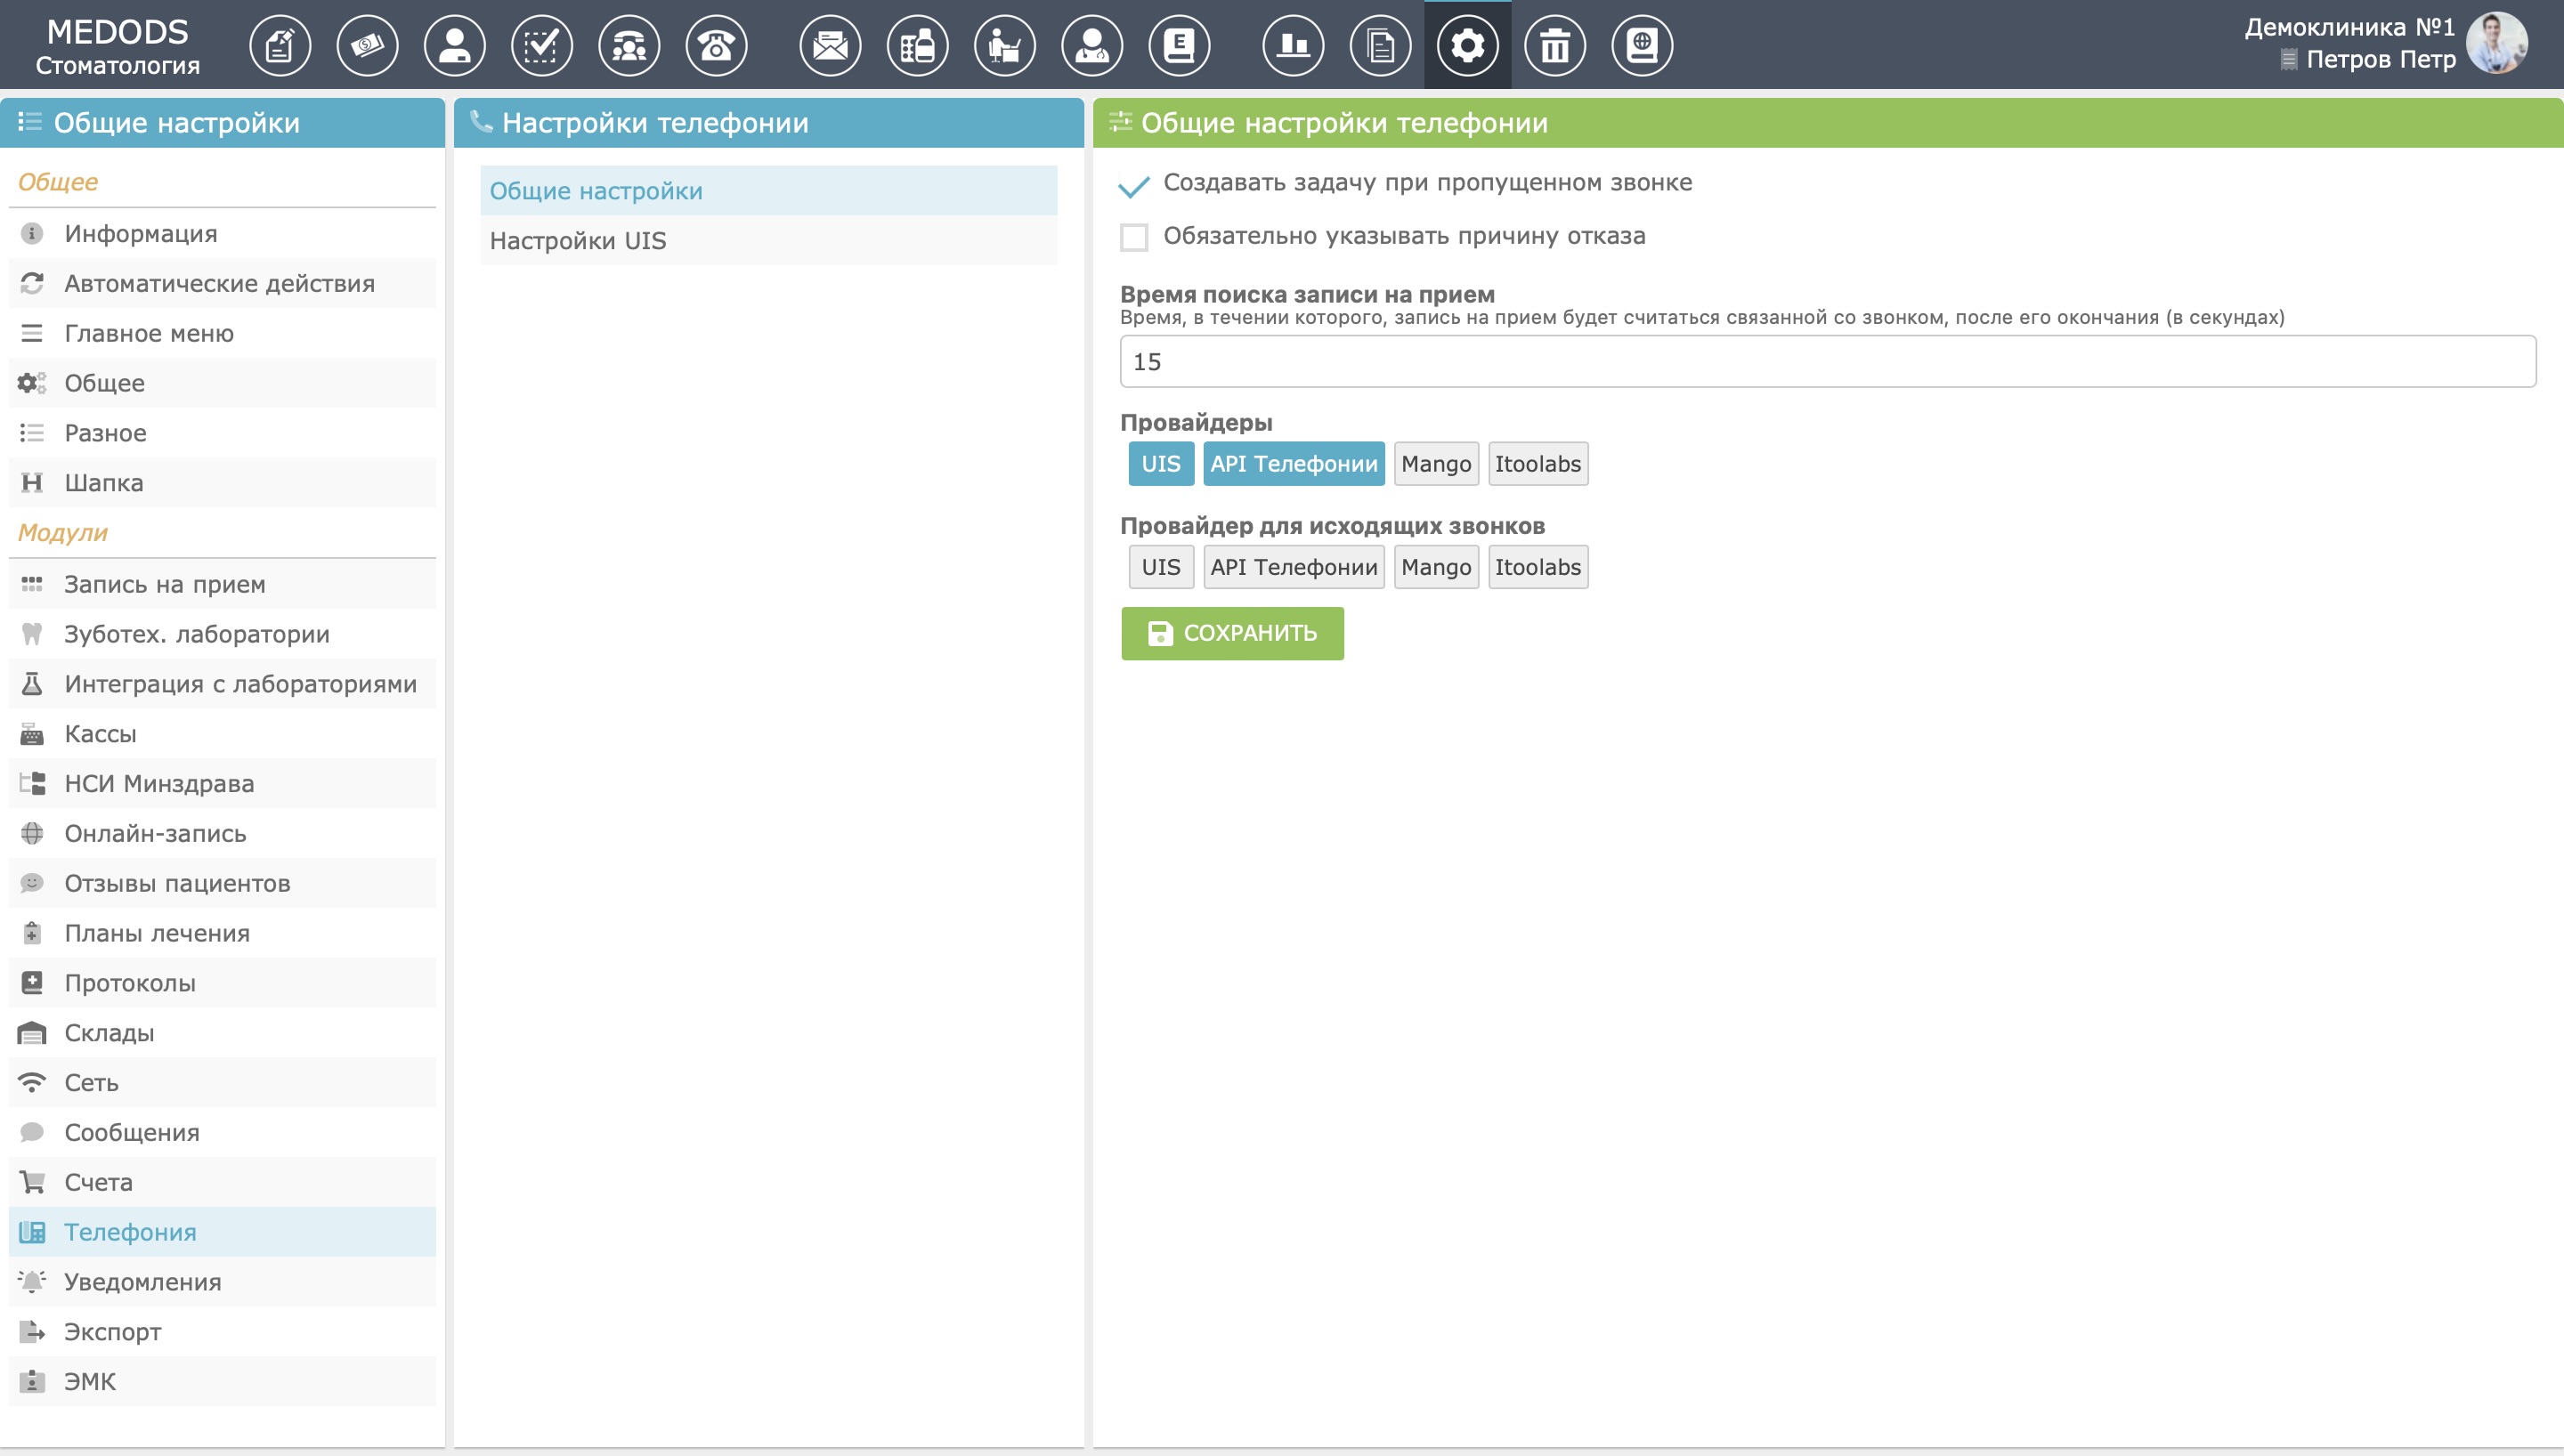Focus the appointment search time field with 15

coord(1827,361)
